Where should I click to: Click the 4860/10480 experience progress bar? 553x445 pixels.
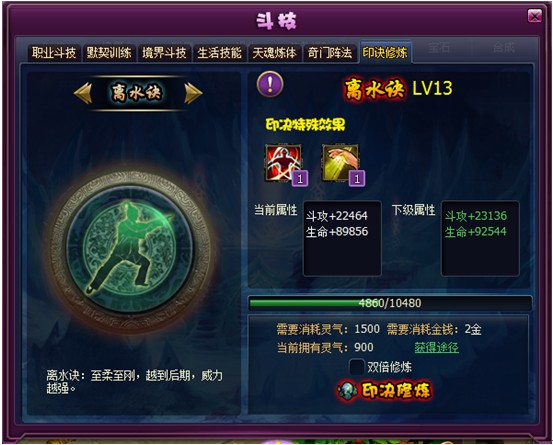[x=390, y=303]
